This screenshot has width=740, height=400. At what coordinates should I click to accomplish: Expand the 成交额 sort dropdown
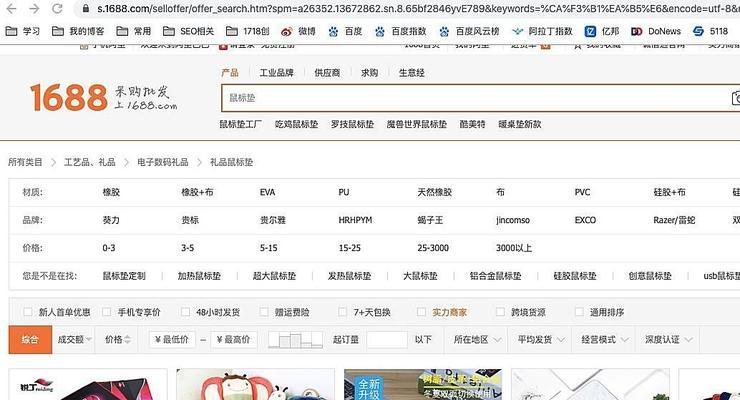(74, 340)
